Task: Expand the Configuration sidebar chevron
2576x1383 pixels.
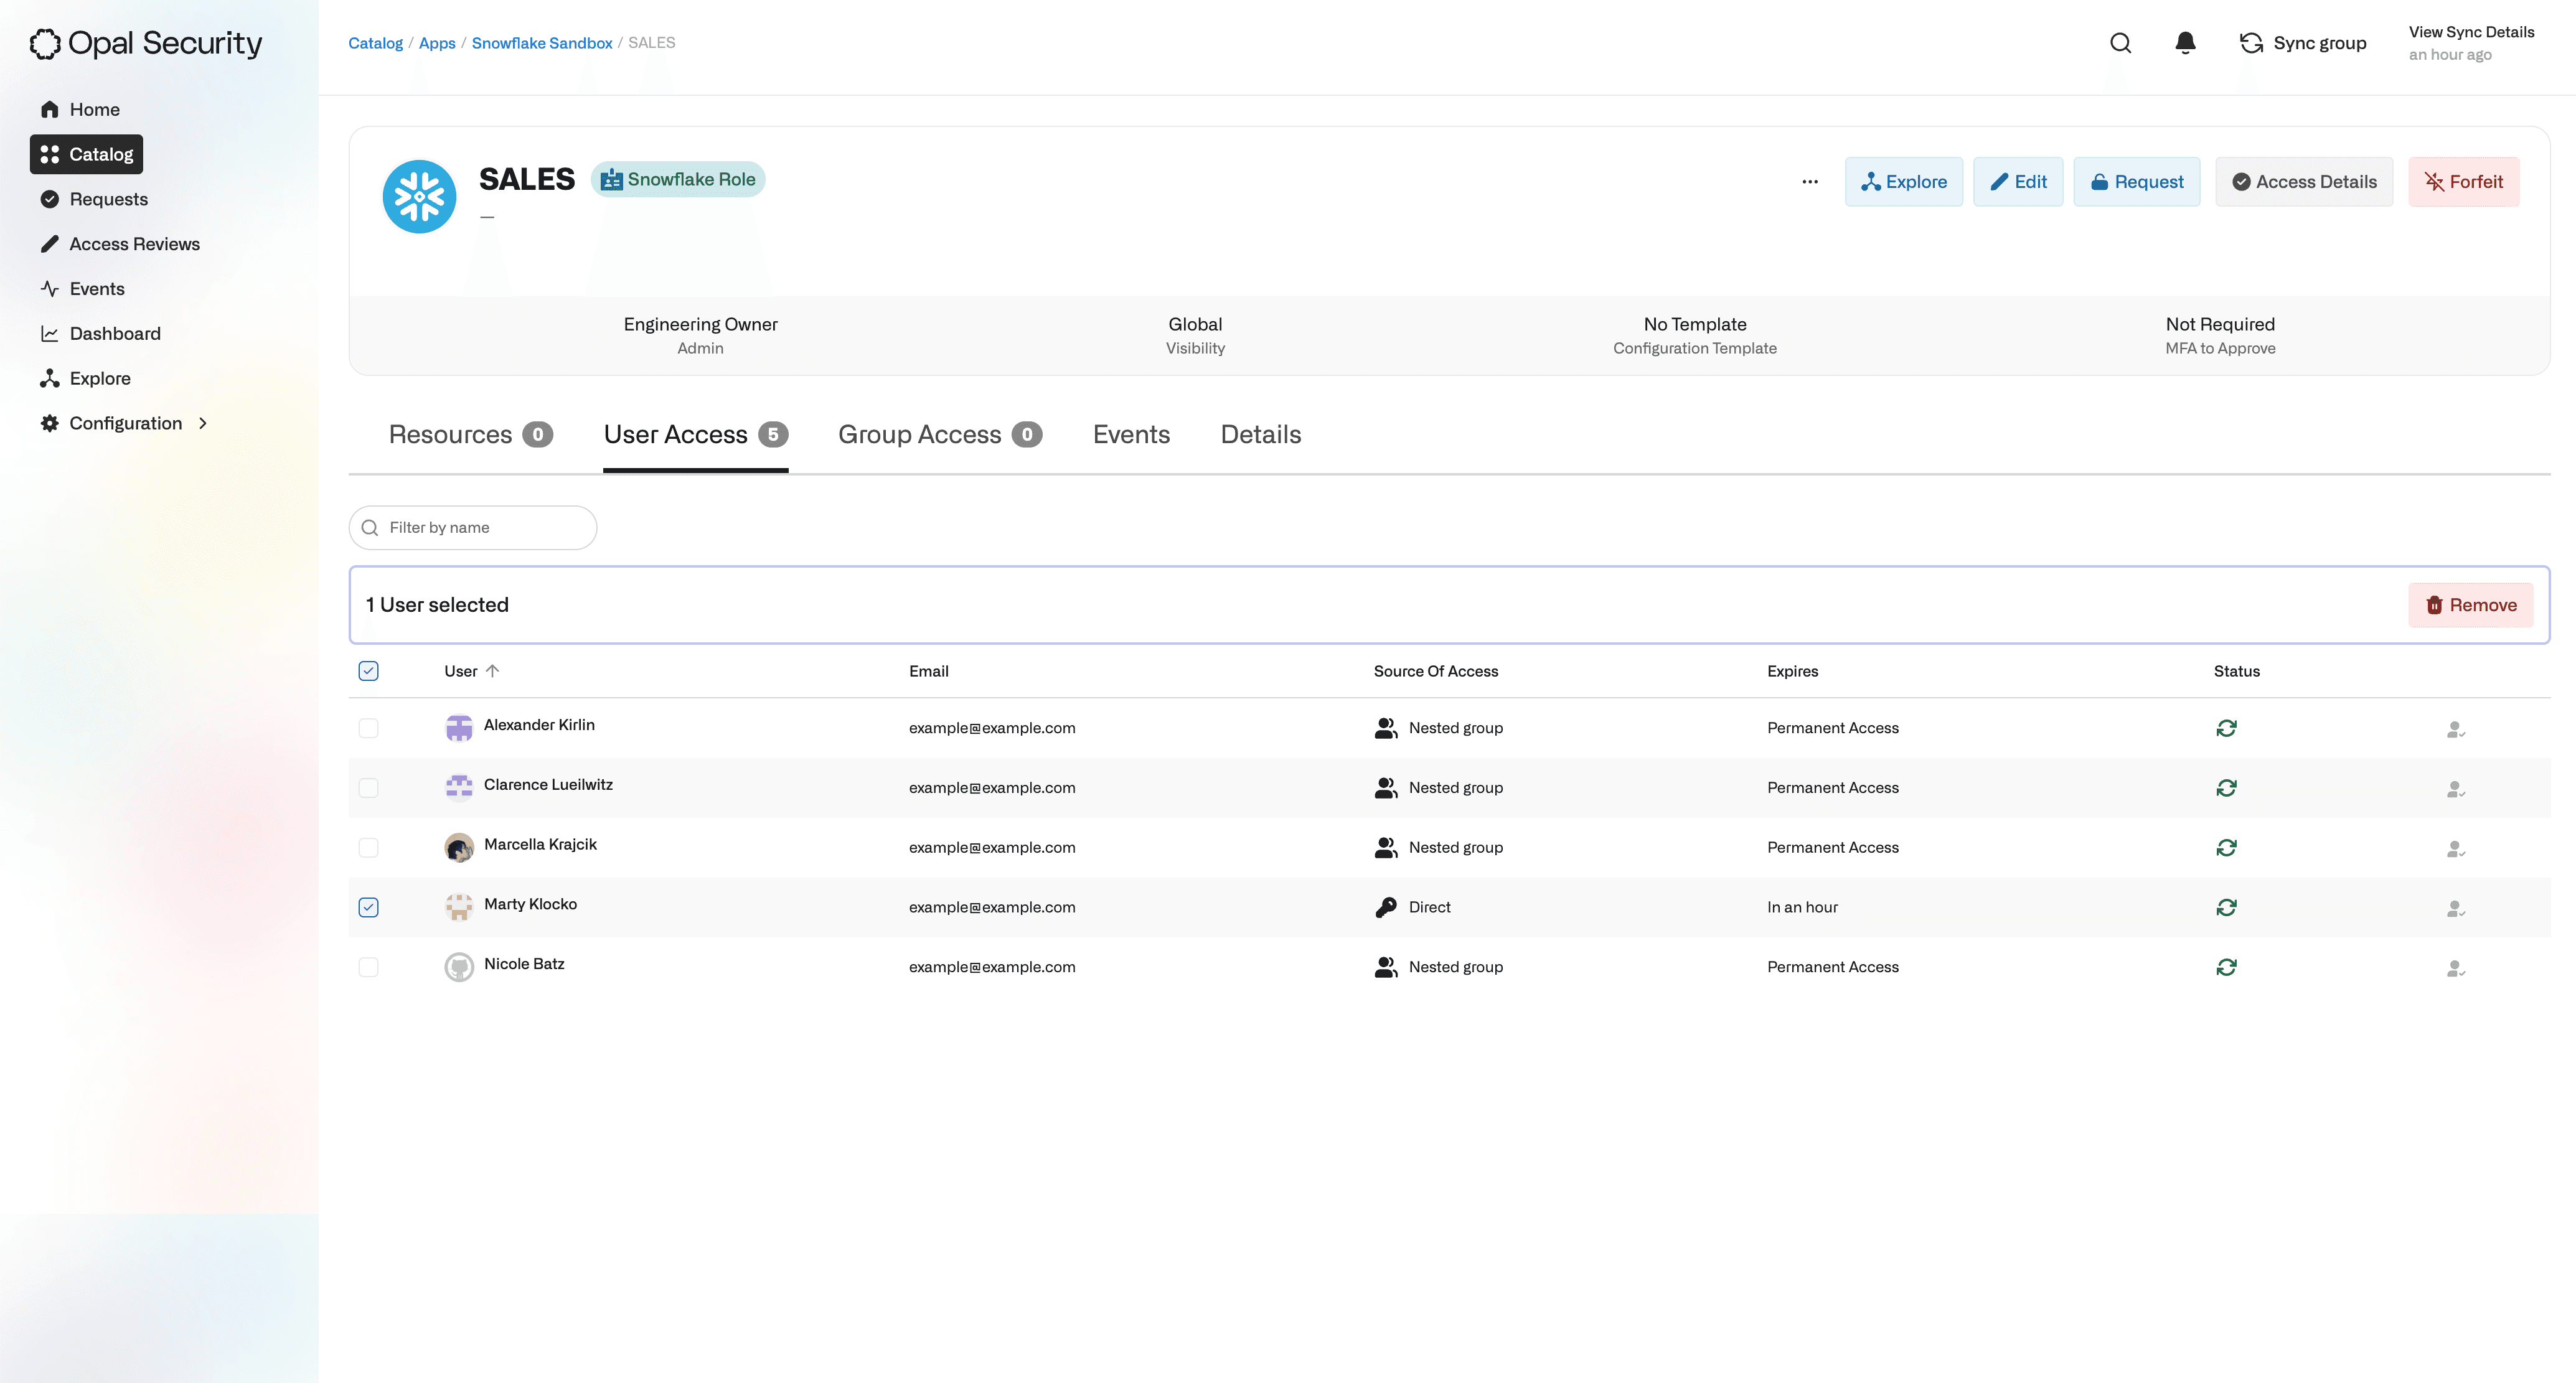Action: pyautogui.click(x=203, y=423)
